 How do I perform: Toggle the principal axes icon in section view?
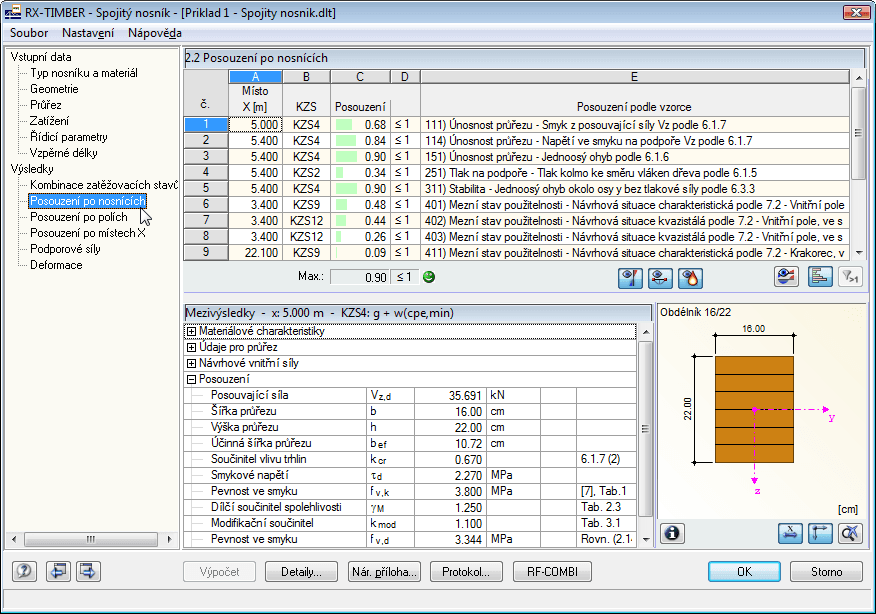820,533
